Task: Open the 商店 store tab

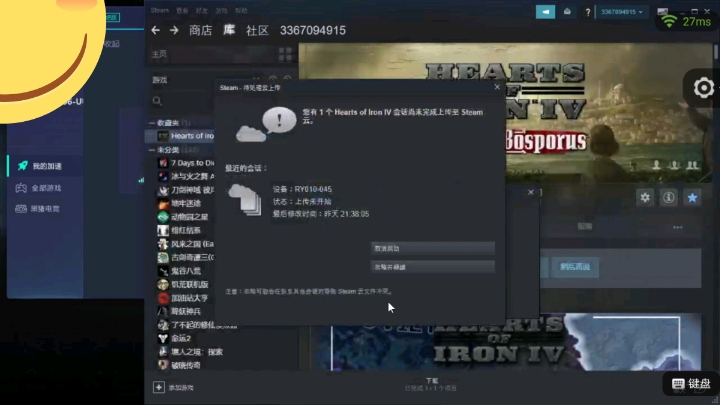Action: tap(201, 30)
